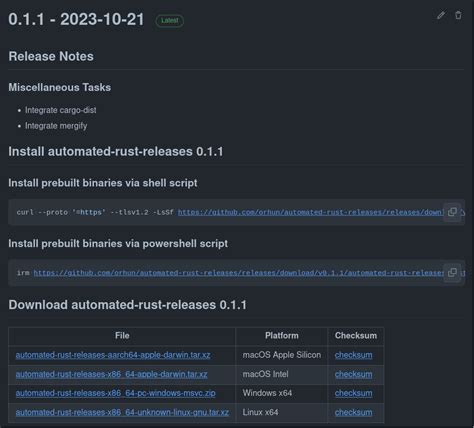This screenshot has width=474, height=428.
Task: Click Install automated-rust-releases 0.1.1 heading
Action: click(116, 152)
